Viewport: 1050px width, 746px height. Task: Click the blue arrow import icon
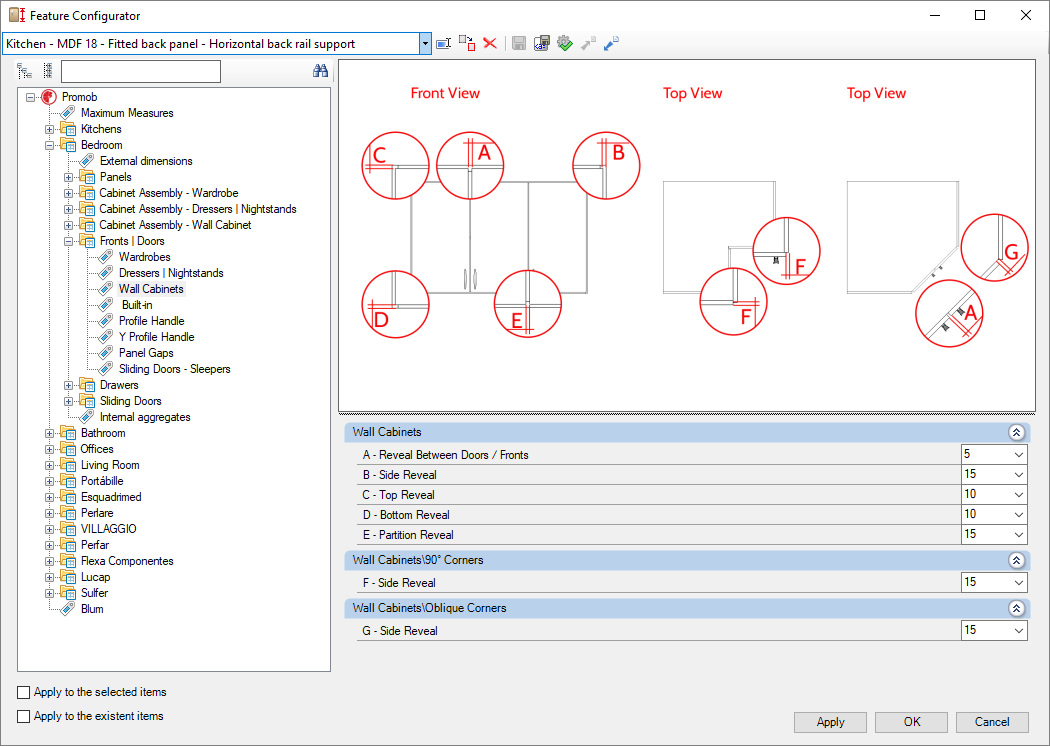pos(611,44)
